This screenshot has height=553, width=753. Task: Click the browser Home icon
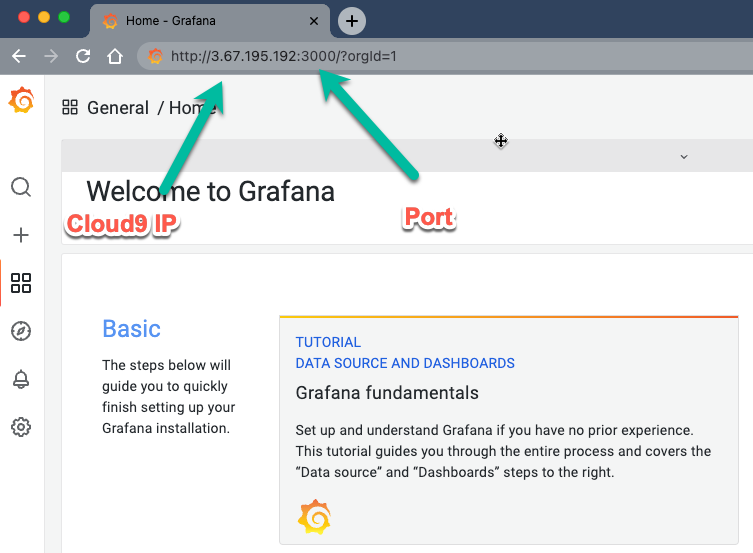pos(115,56)
